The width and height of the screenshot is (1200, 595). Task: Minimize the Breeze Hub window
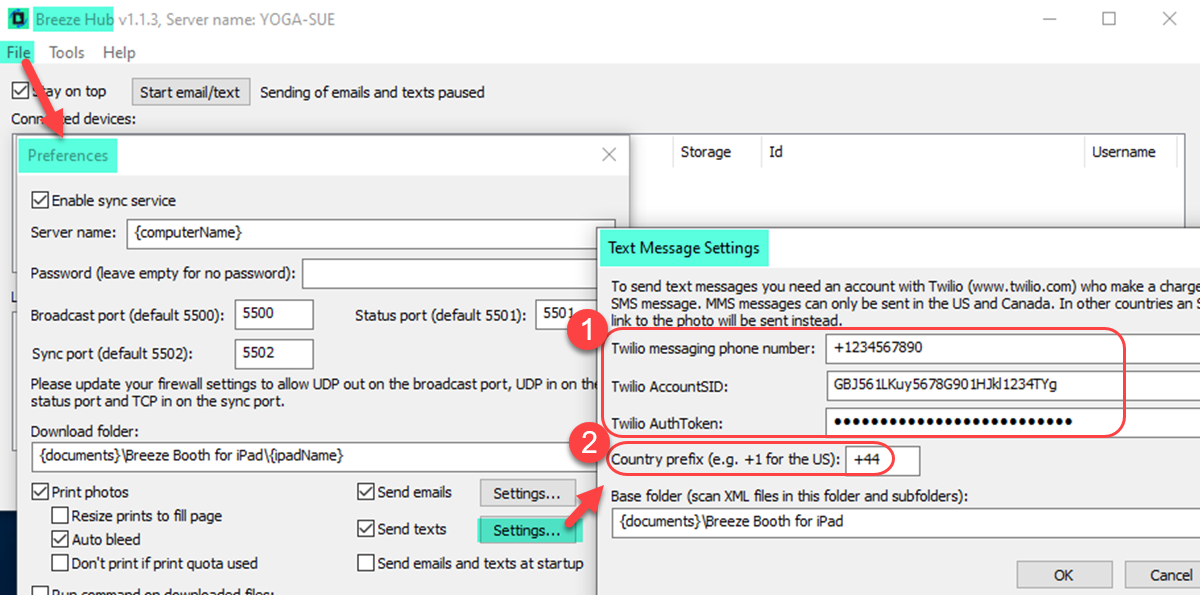[1049, 19]
